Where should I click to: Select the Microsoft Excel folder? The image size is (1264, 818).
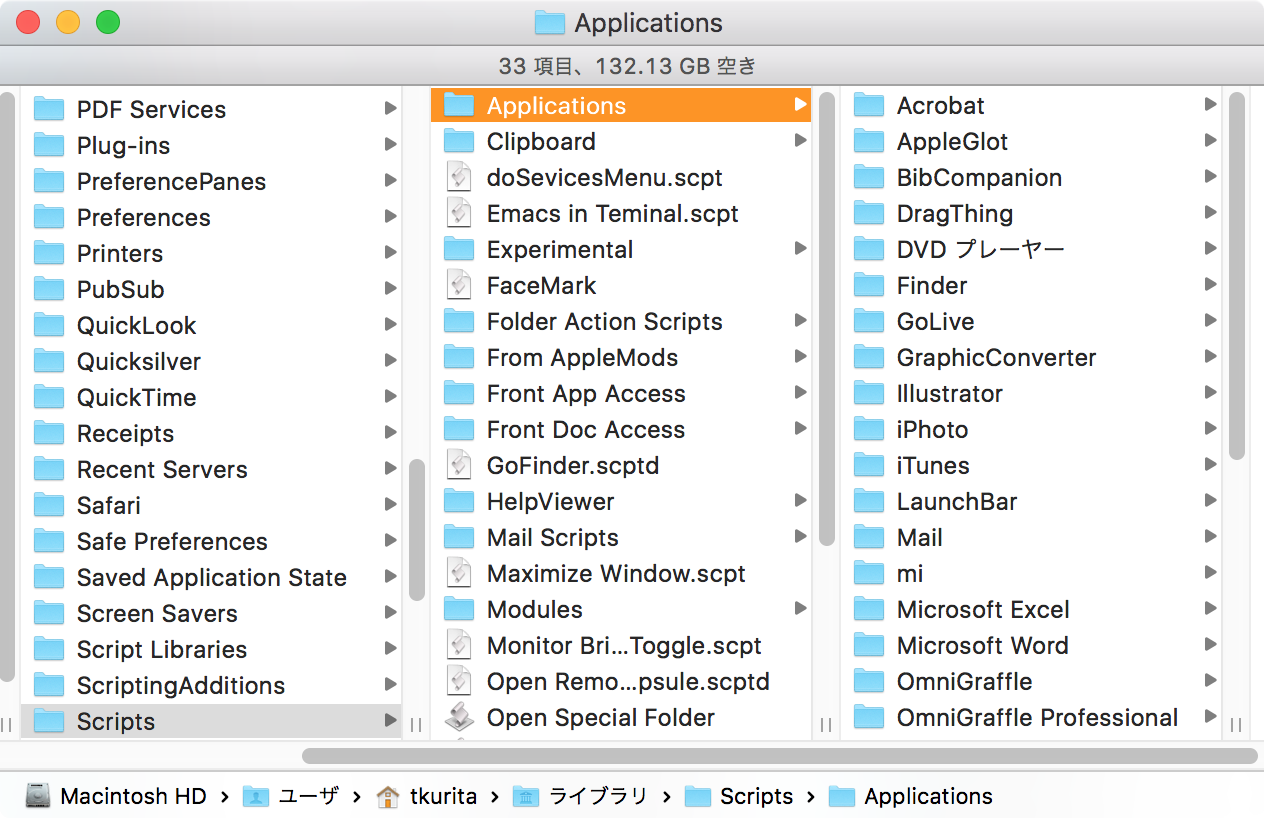coord(982,610)
